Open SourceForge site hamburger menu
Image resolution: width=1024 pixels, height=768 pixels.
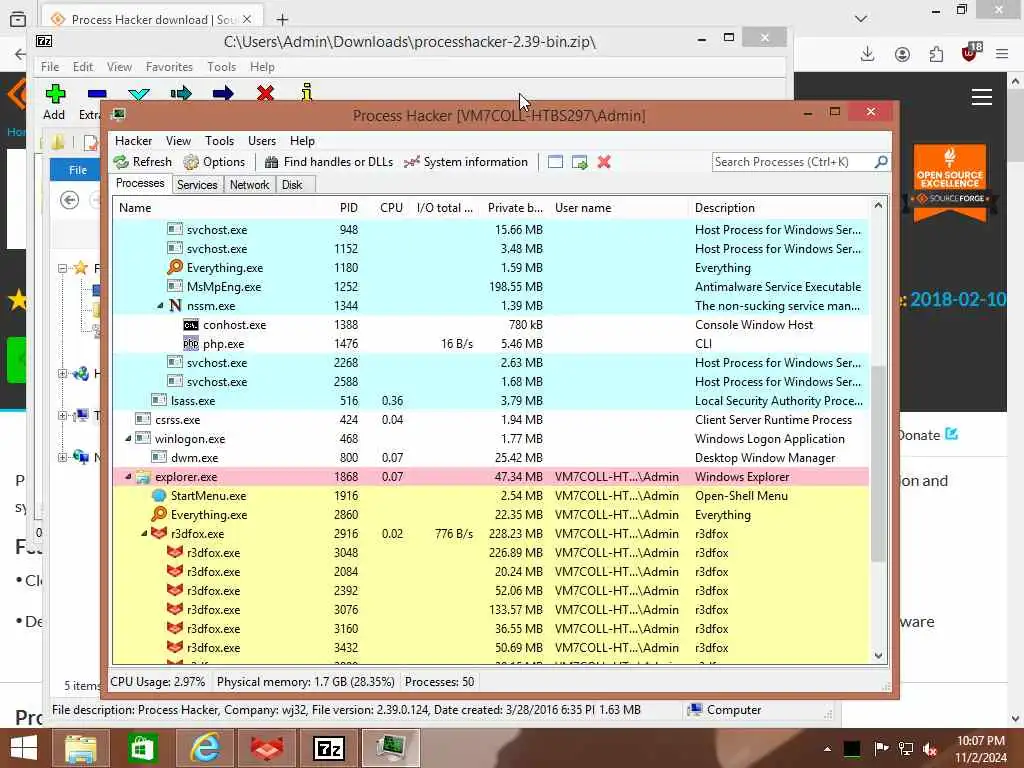pos(982,97)
